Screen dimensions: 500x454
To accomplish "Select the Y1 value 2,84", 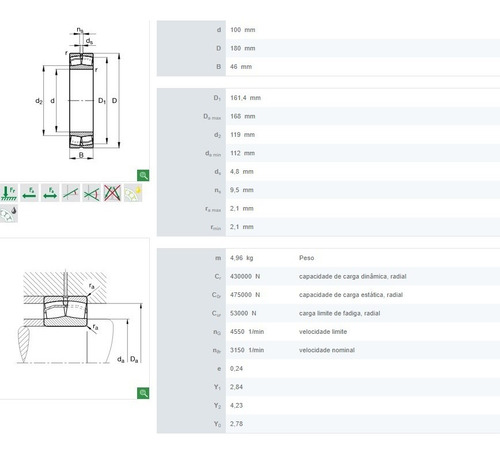I will 236,387.
